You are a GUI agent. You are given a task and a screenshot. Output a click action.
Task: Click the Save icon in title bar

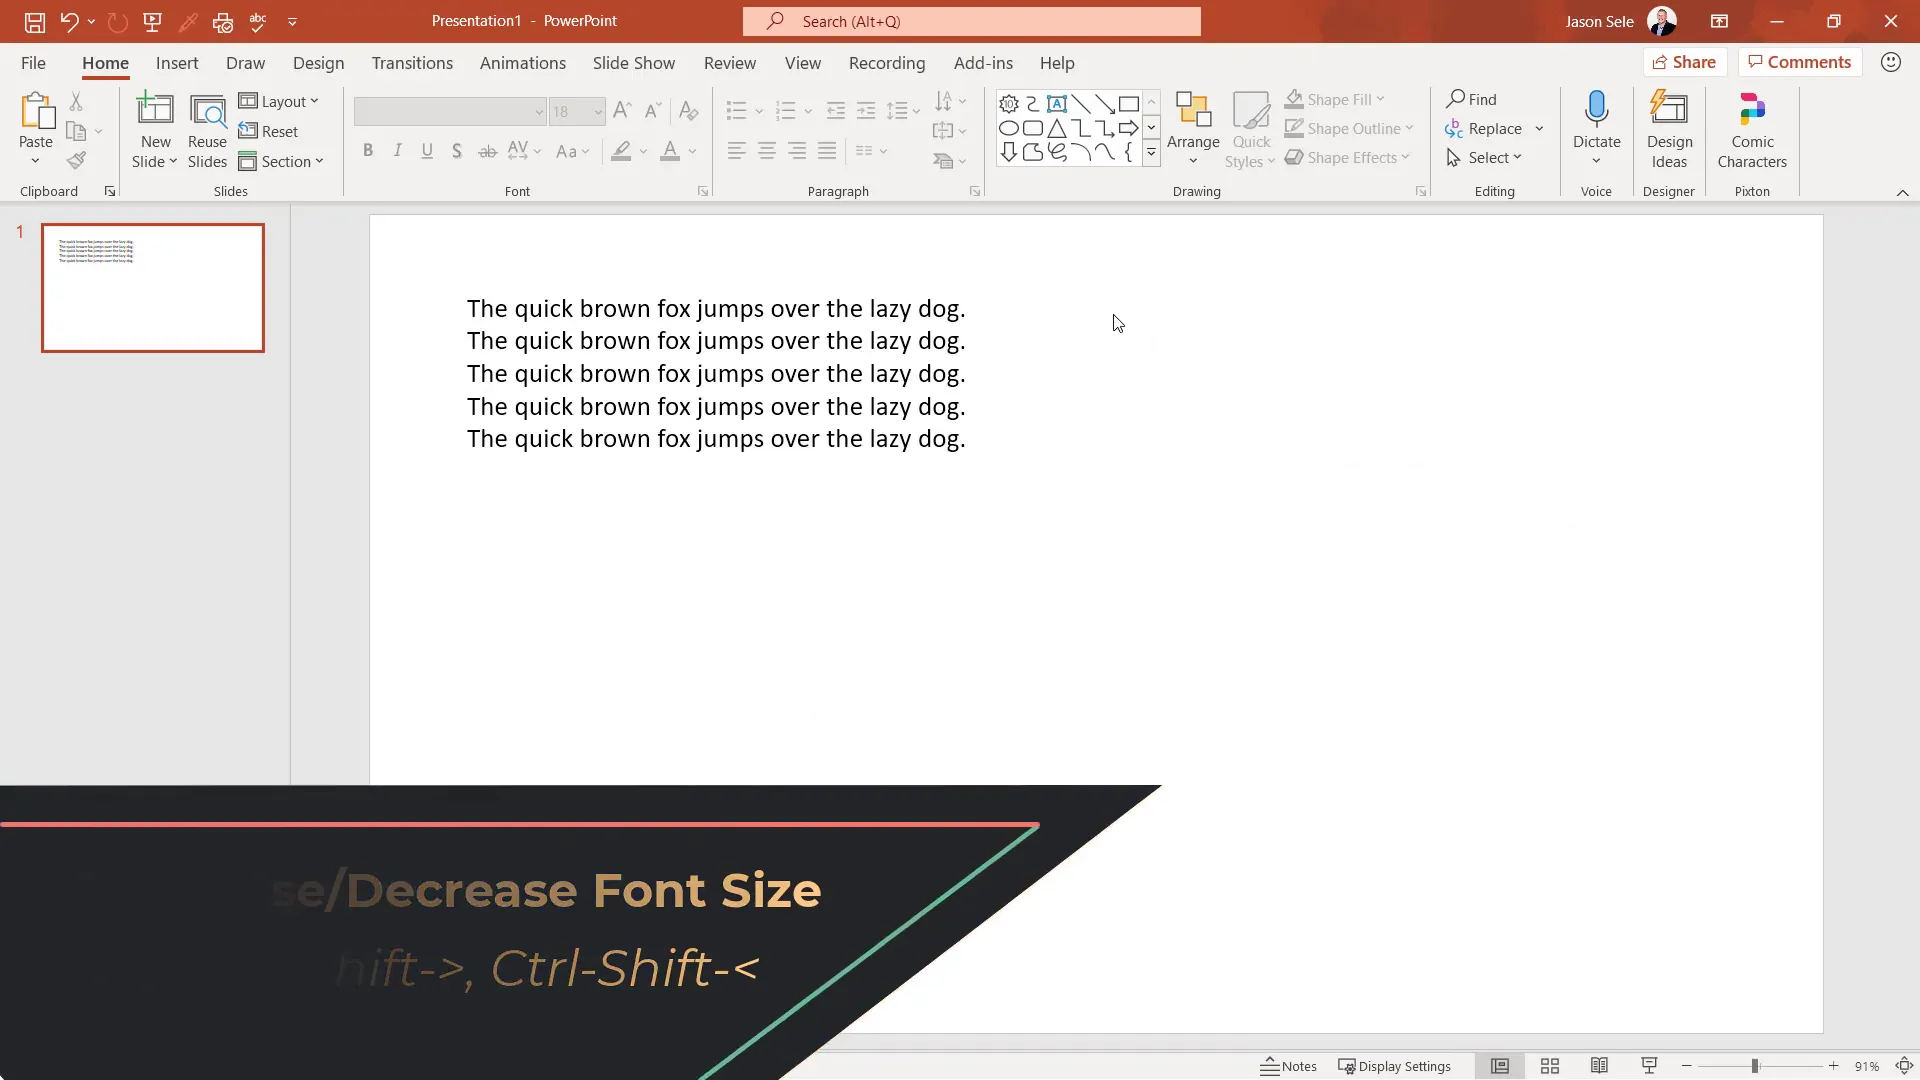pyautogui.click(x=34, y=21)
